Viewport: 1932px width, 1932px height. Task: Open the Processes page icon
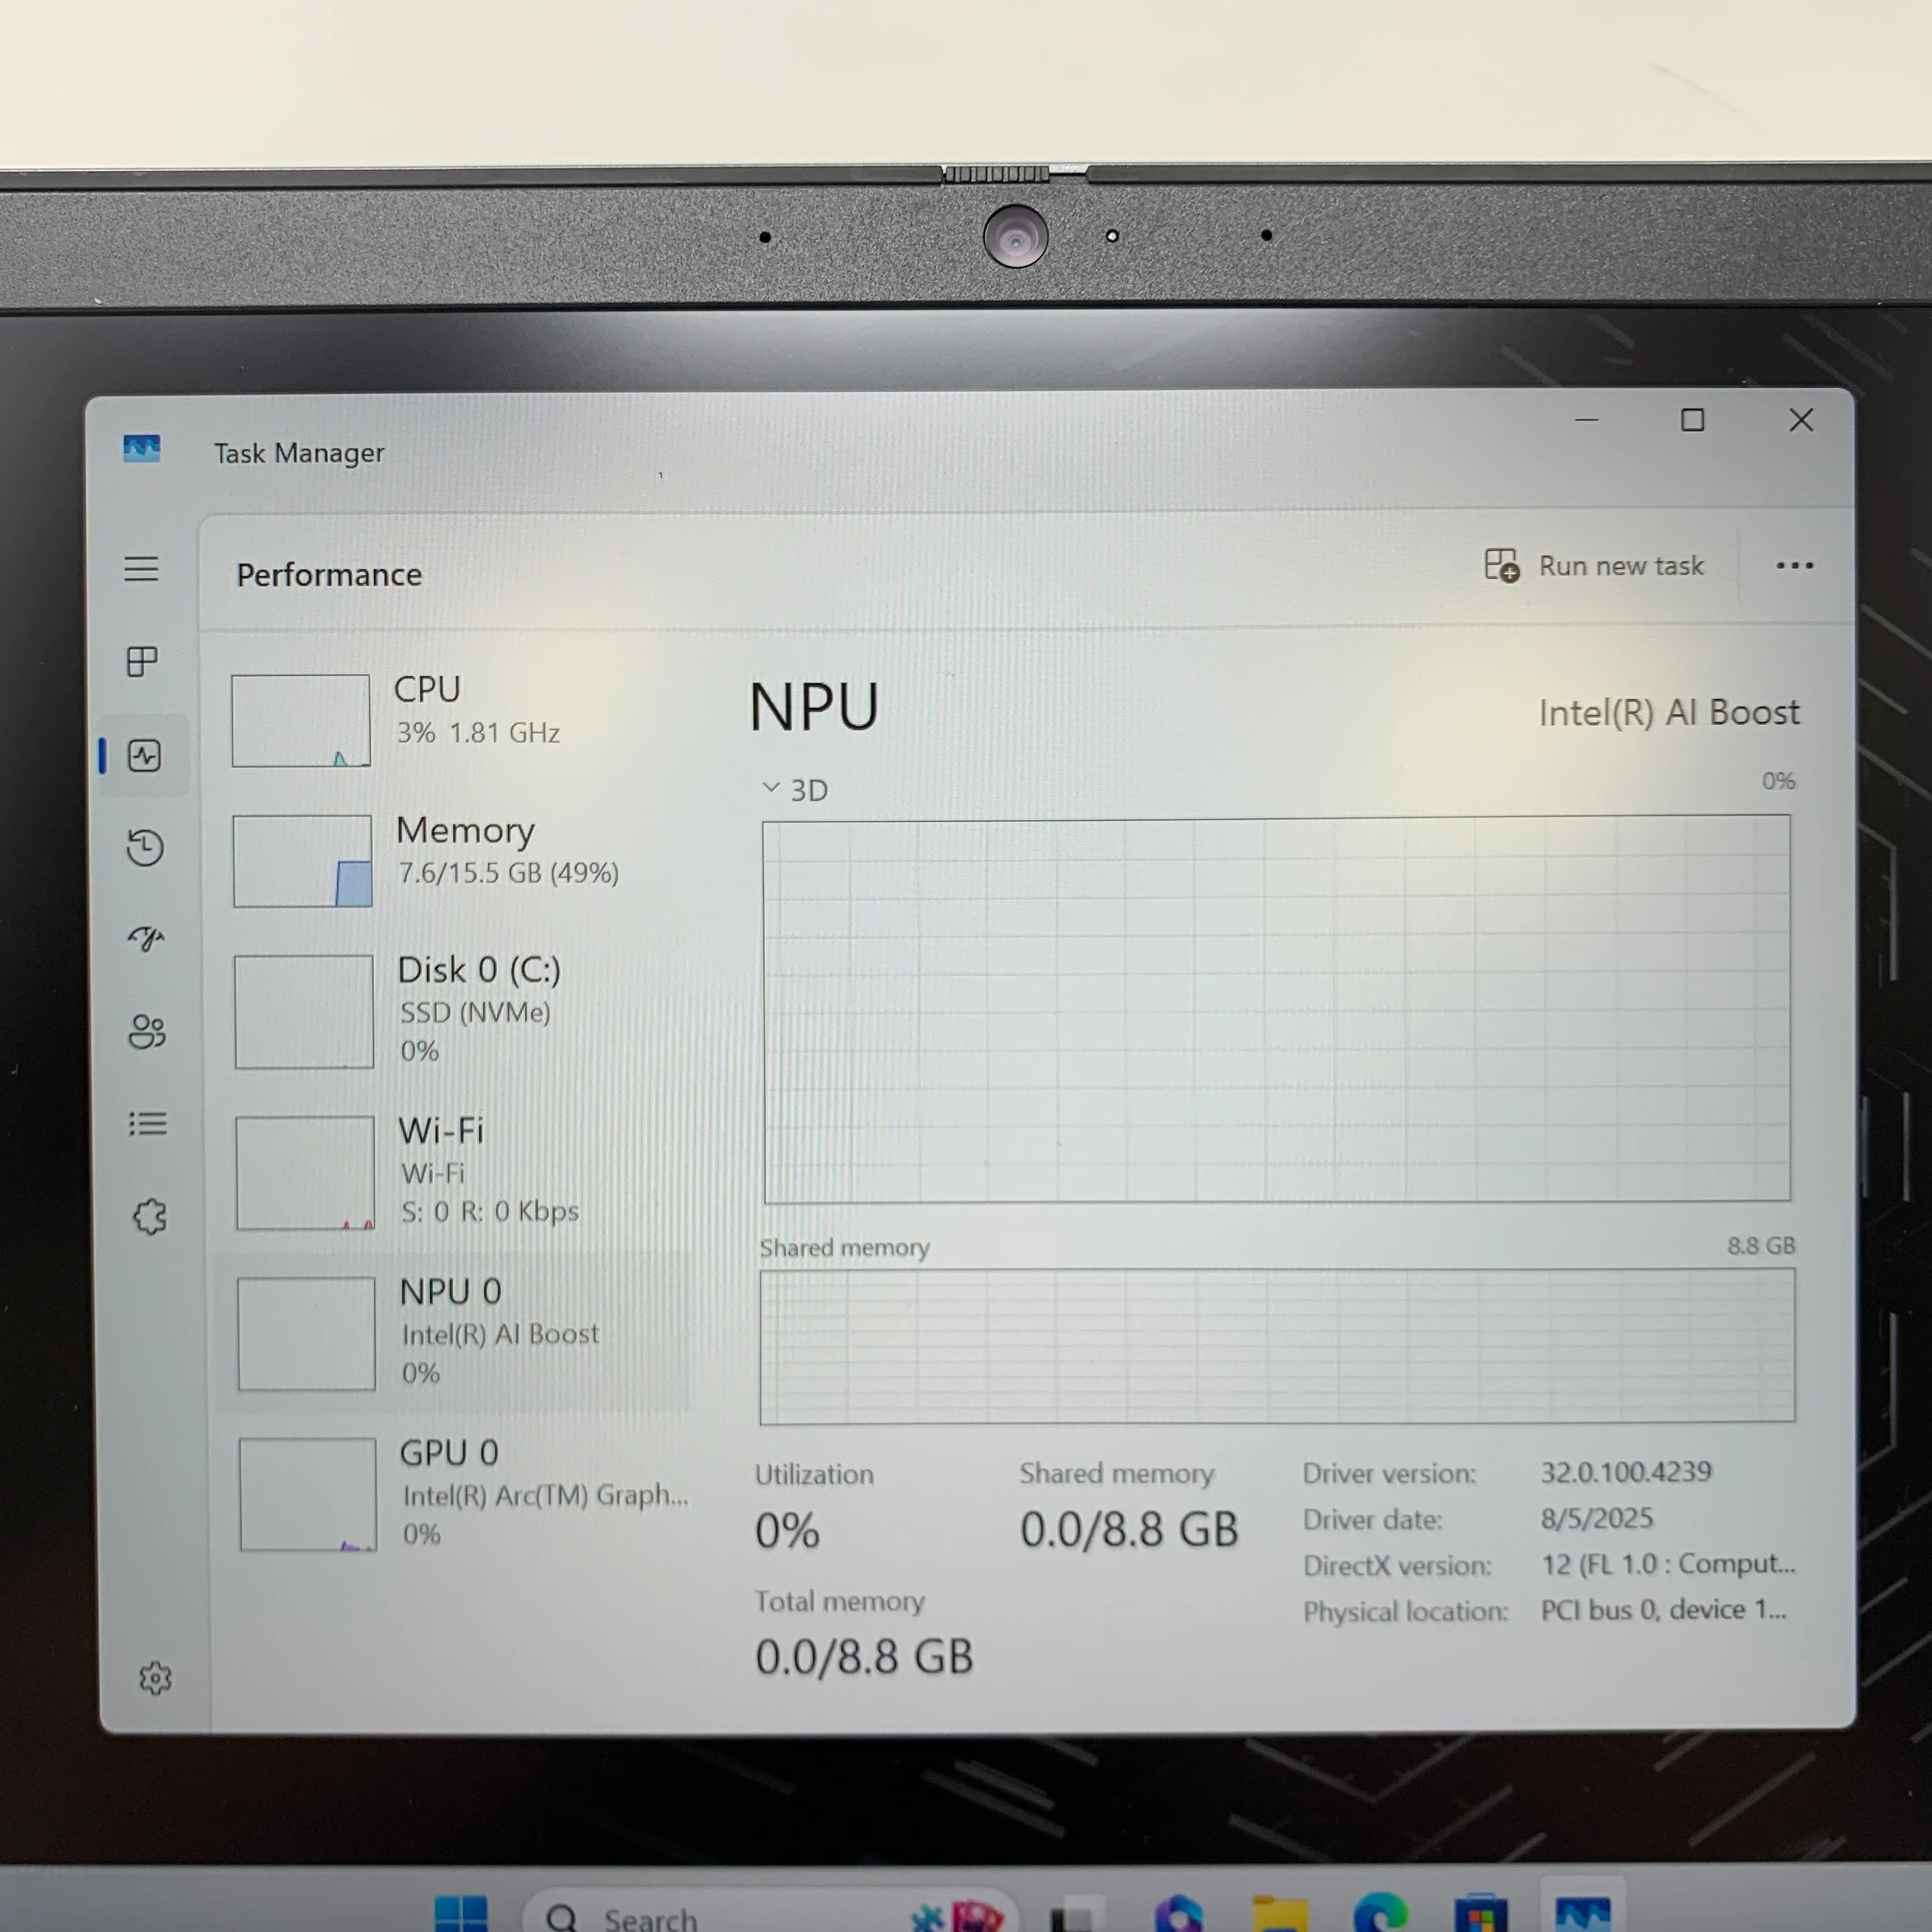[142, 661]
